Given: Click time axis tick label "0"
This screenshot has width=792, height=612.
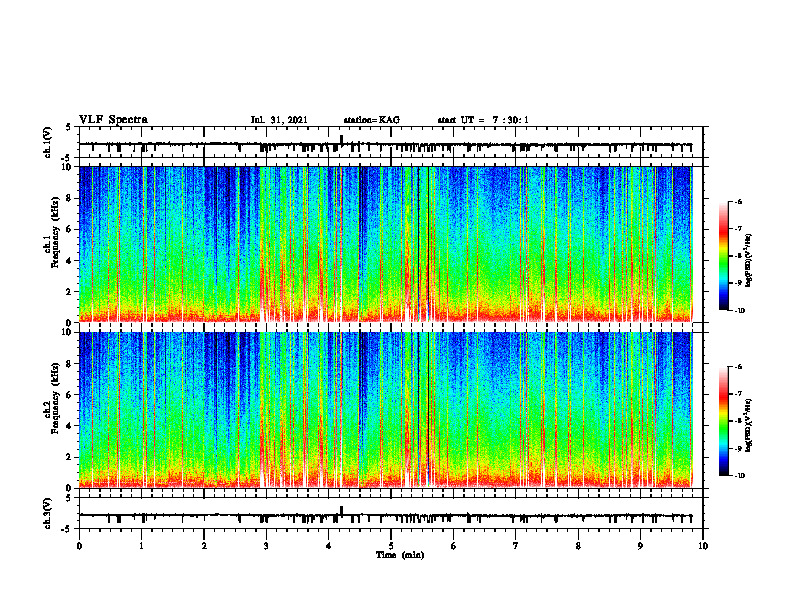Looking at the screenshot, I should [79, 546].
